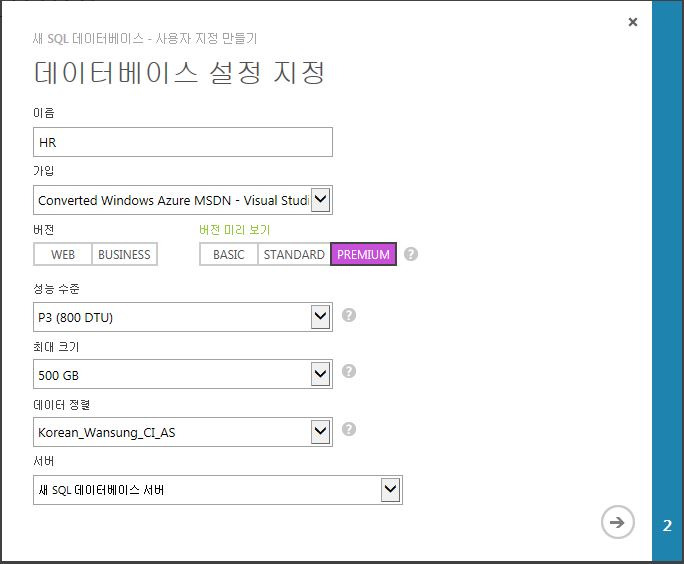Open the subscription dropdown
This screenshot has height=564, width=684.
pyautogui.click(x=183, y=200)
